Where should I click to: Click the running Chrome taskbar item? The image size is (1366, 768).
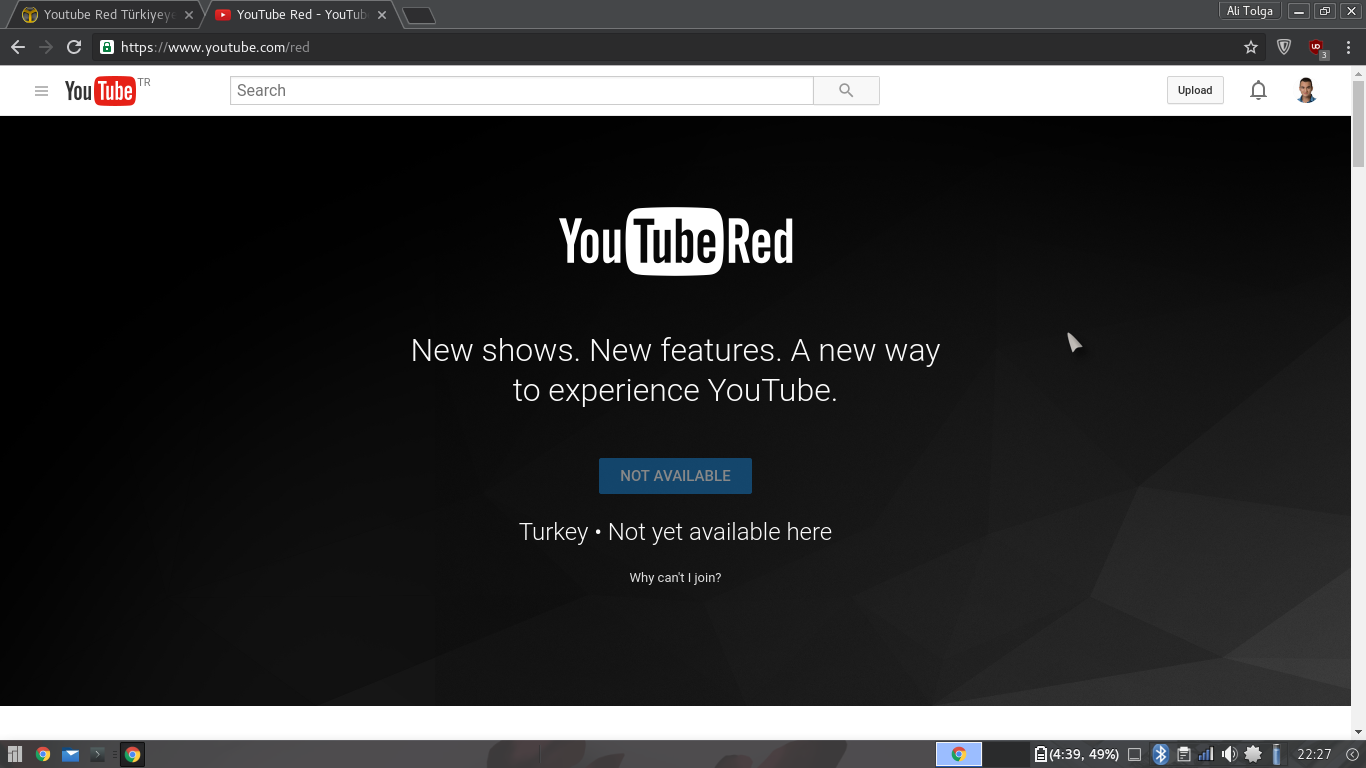pyautogui.click(x=132, y=754)
